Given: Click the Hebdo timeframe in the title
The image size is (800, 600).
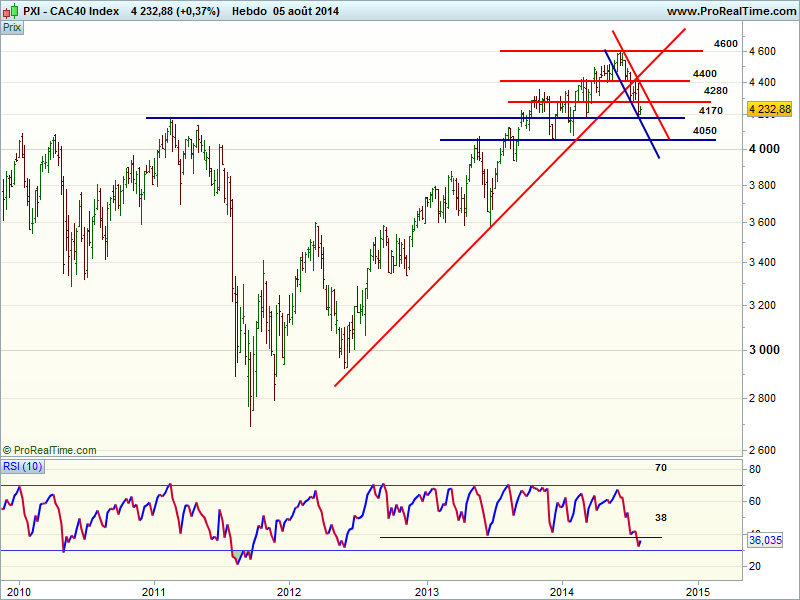Looking at the screenshot, I should 248,11.
